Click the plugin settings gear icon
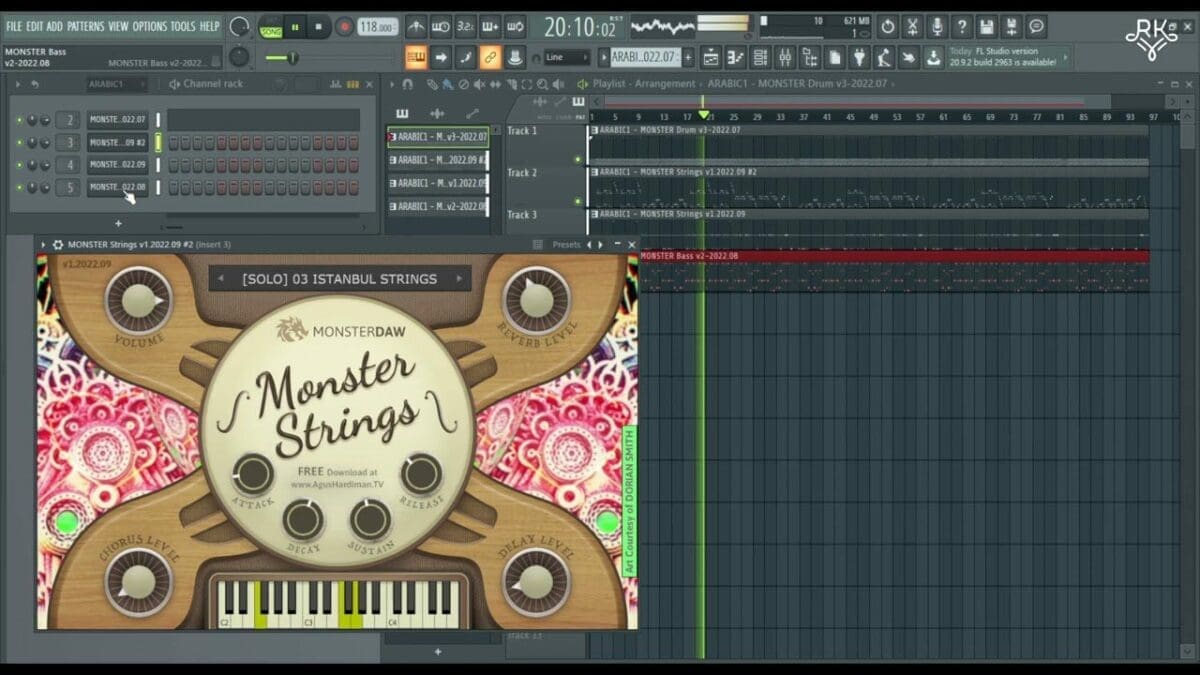Image resolution: width=1200 pixels, height=675 pixels. click(57, 244)
